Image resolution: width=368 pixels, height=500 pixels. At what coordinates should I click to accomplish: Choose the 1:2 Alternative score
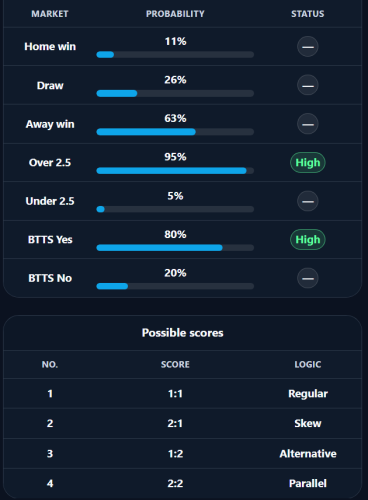point(183,454)
